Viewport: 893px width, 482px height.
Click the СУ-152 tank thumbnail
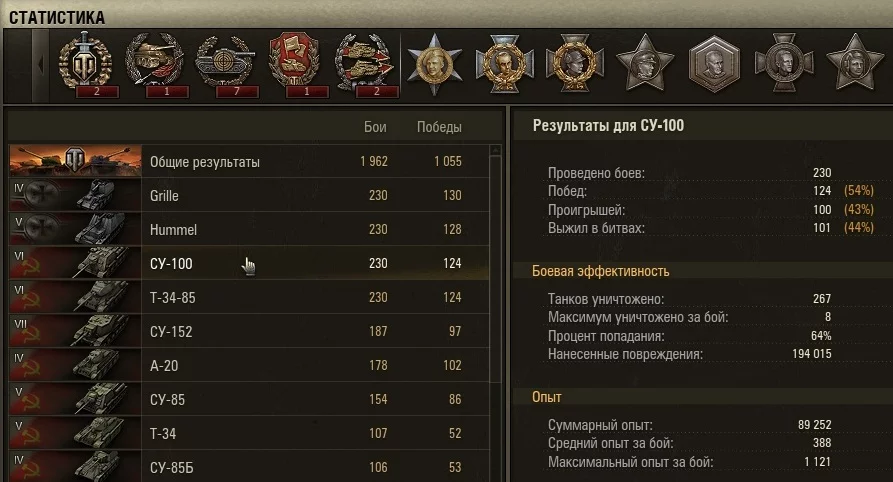point(75,331)
